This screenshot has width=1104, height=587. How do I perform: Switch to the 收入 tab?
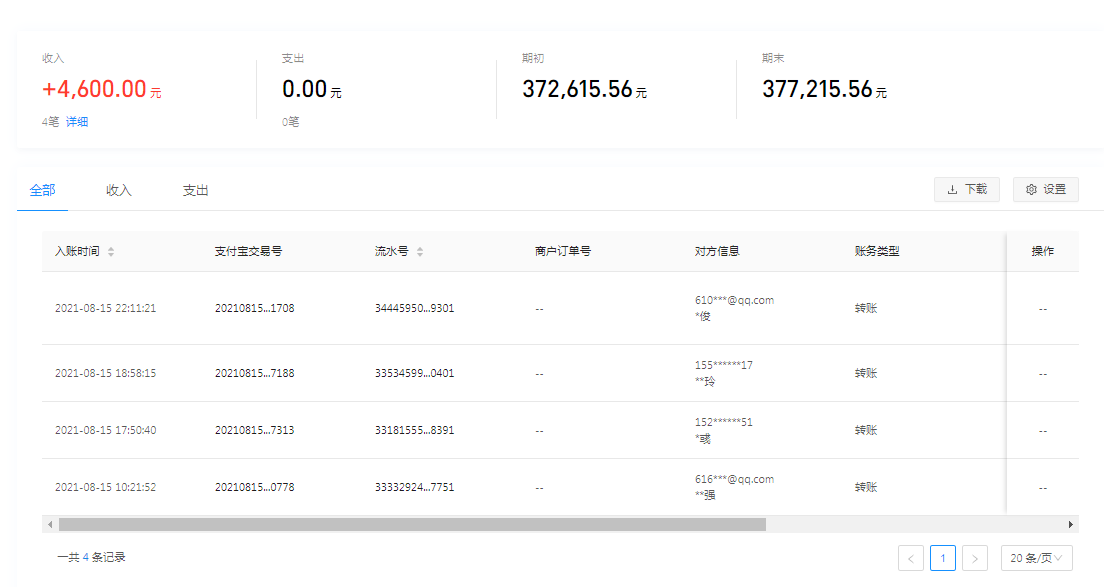pyautogui.click(x=119, y=190)
